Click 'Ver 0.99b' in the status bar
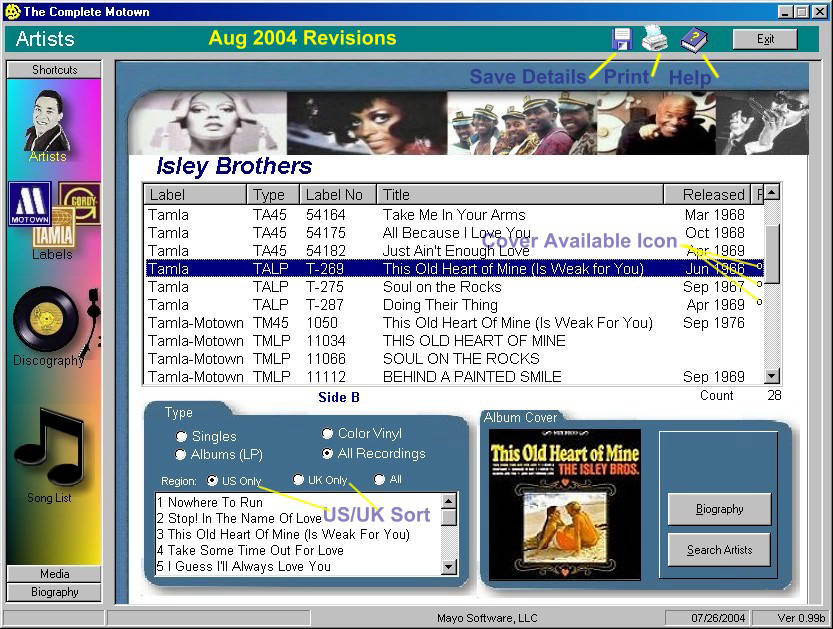This screenshot has width=833, height=629. tap(801, 618)
